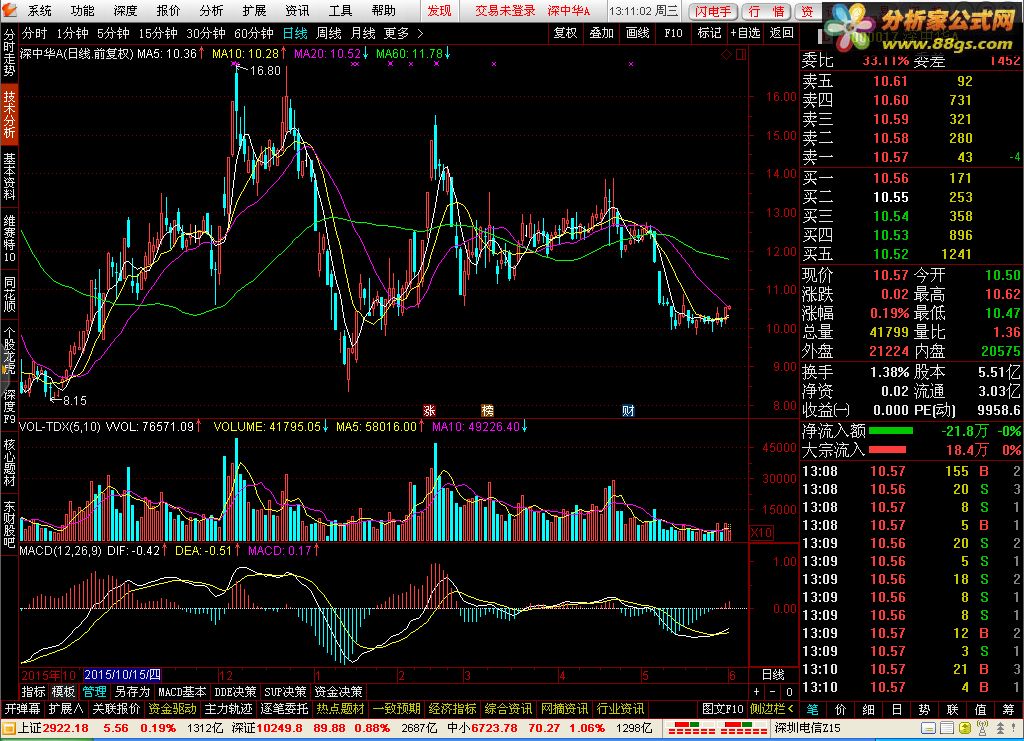Click the 叠加 overlay button

pyautogui.click(x=601, y=33)
